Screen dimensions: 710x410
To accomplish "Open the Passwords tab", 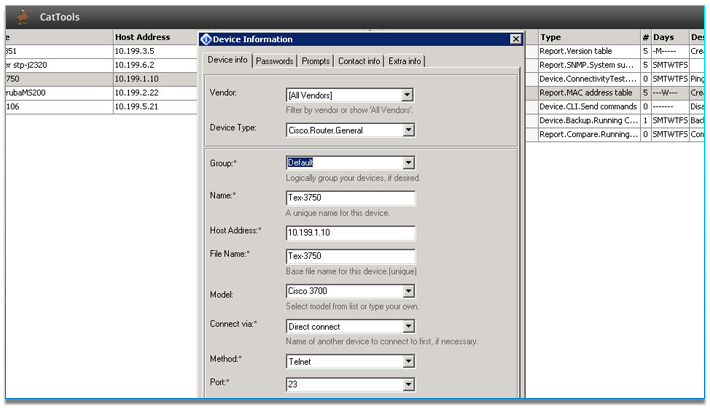I will 274,61.
